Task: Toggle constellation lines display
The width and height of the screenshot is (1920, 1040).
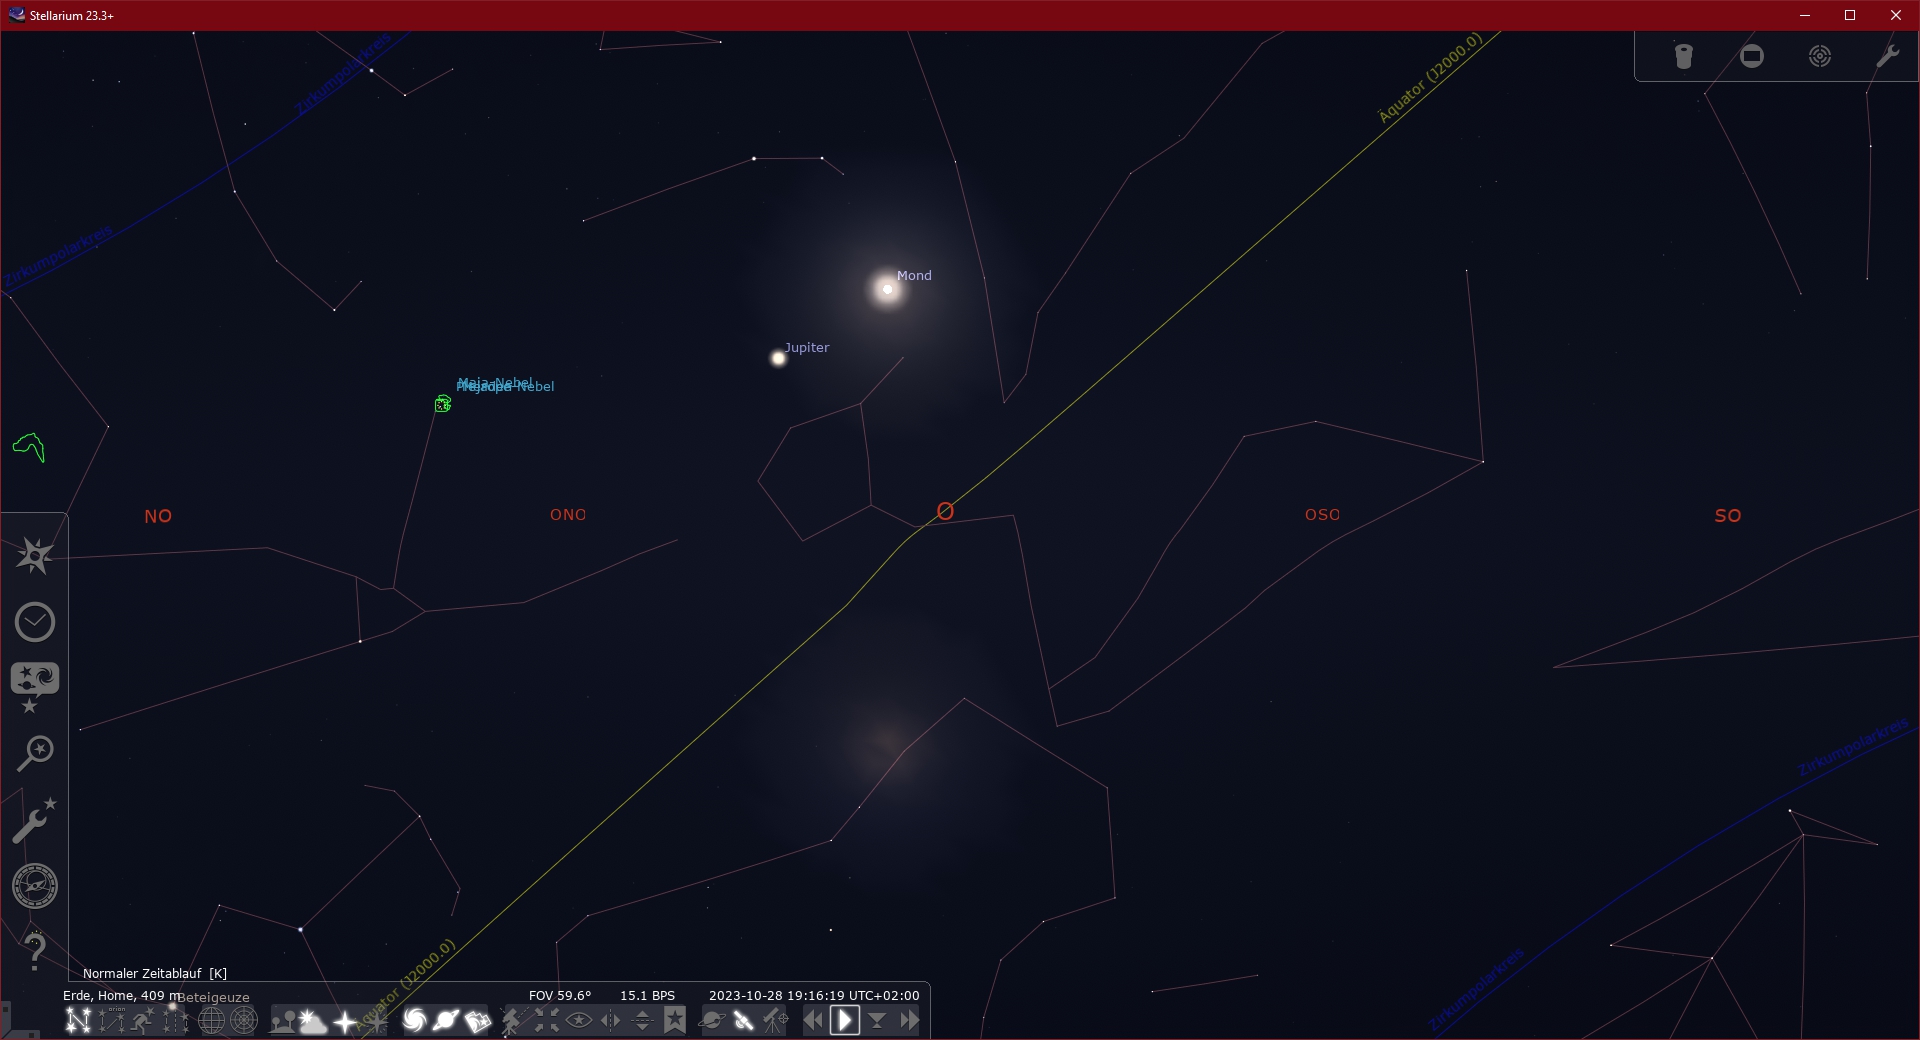Action: click(x=79, y=1021)
